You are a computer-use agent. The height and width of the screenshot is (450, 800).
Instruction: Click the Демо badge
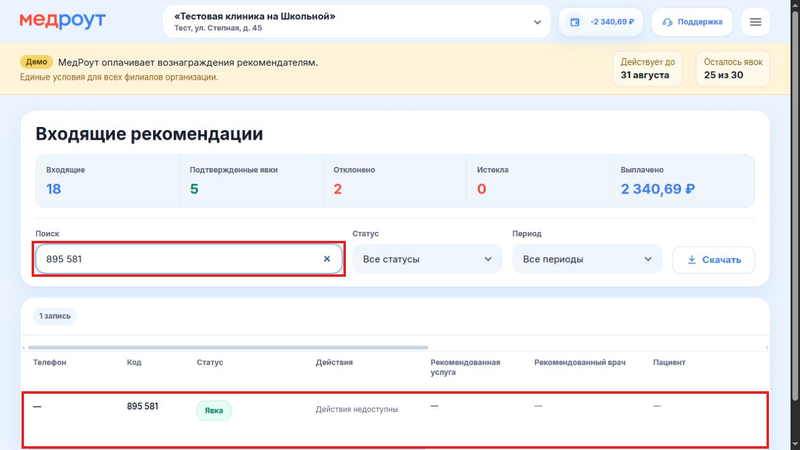click(x=36, y=62)
